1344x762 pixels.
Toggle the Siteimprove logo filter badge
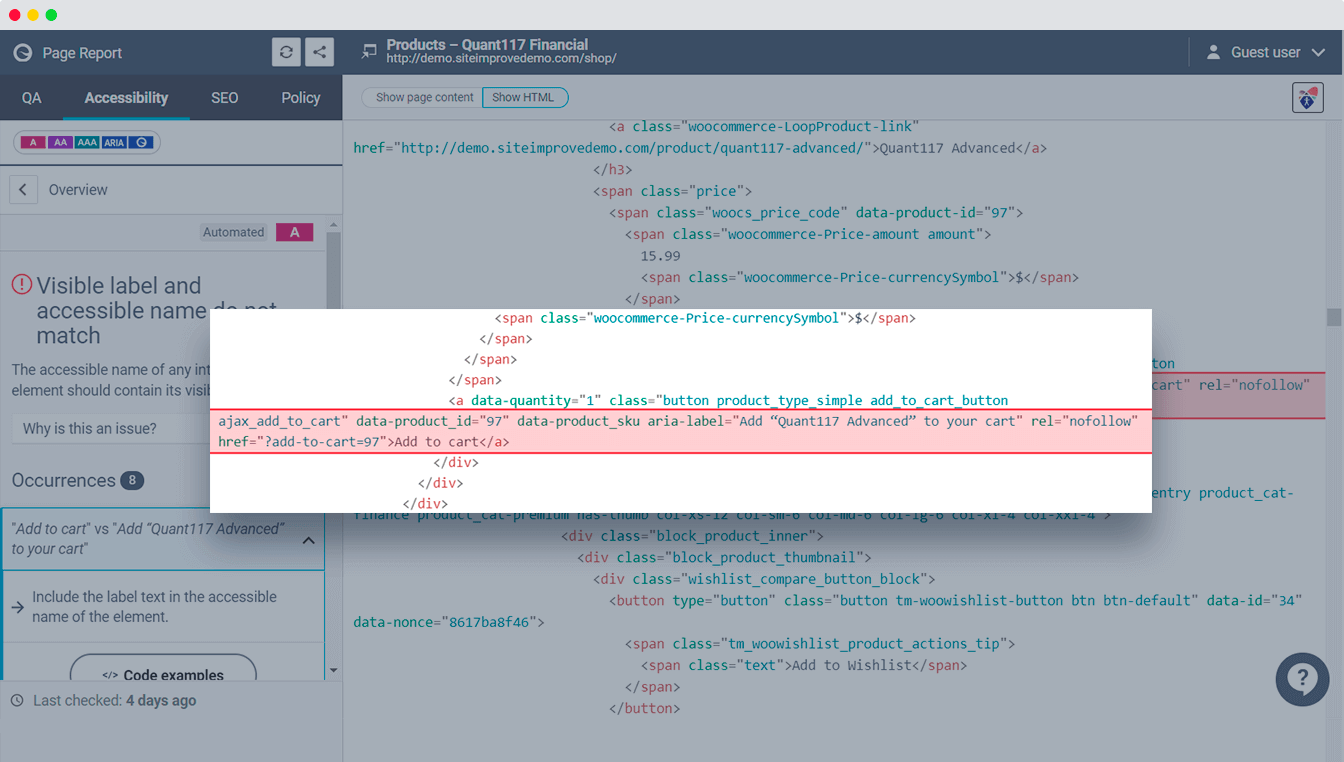pos(141,142)
